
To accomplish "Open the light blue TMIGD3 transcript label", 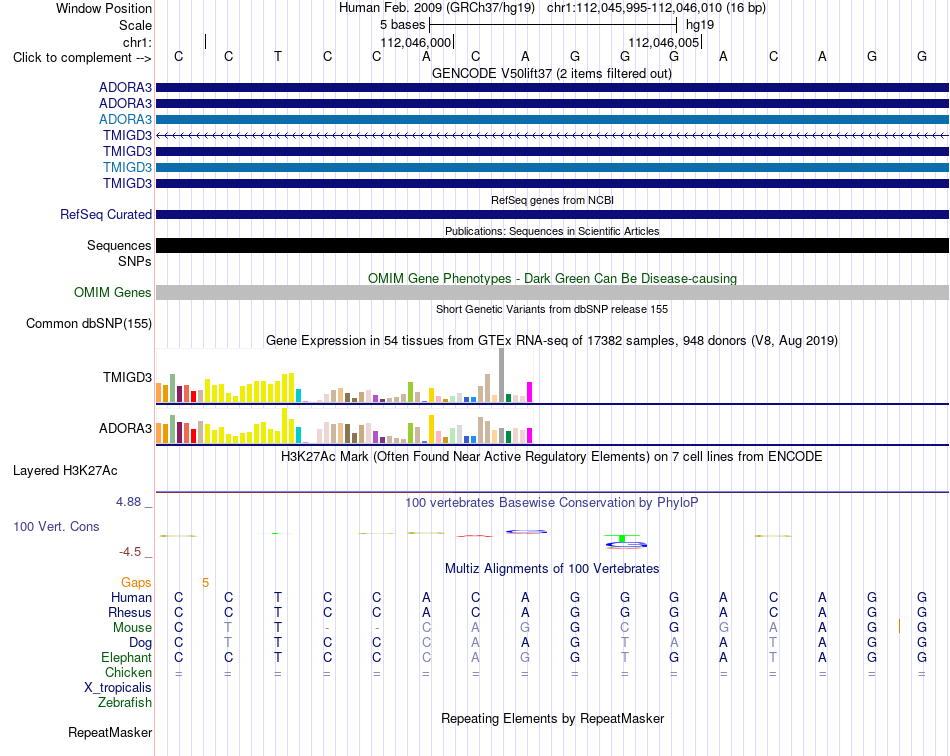I will (x=127, y=167).
